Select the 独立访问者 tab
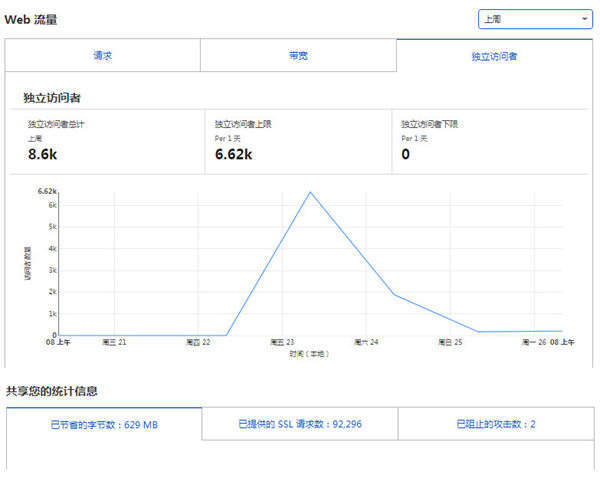The height and width of the screenshot is (478, 600). pyautogui.click(x=494, y=57)
